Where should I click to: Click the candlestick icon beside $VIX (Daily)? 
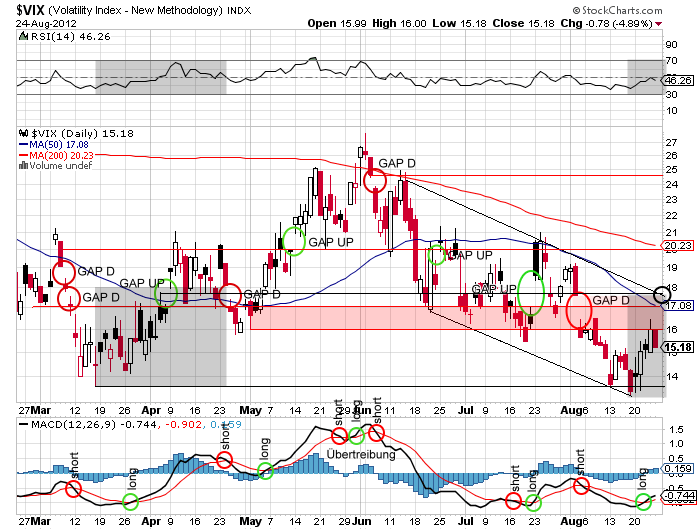pos(24,133)
